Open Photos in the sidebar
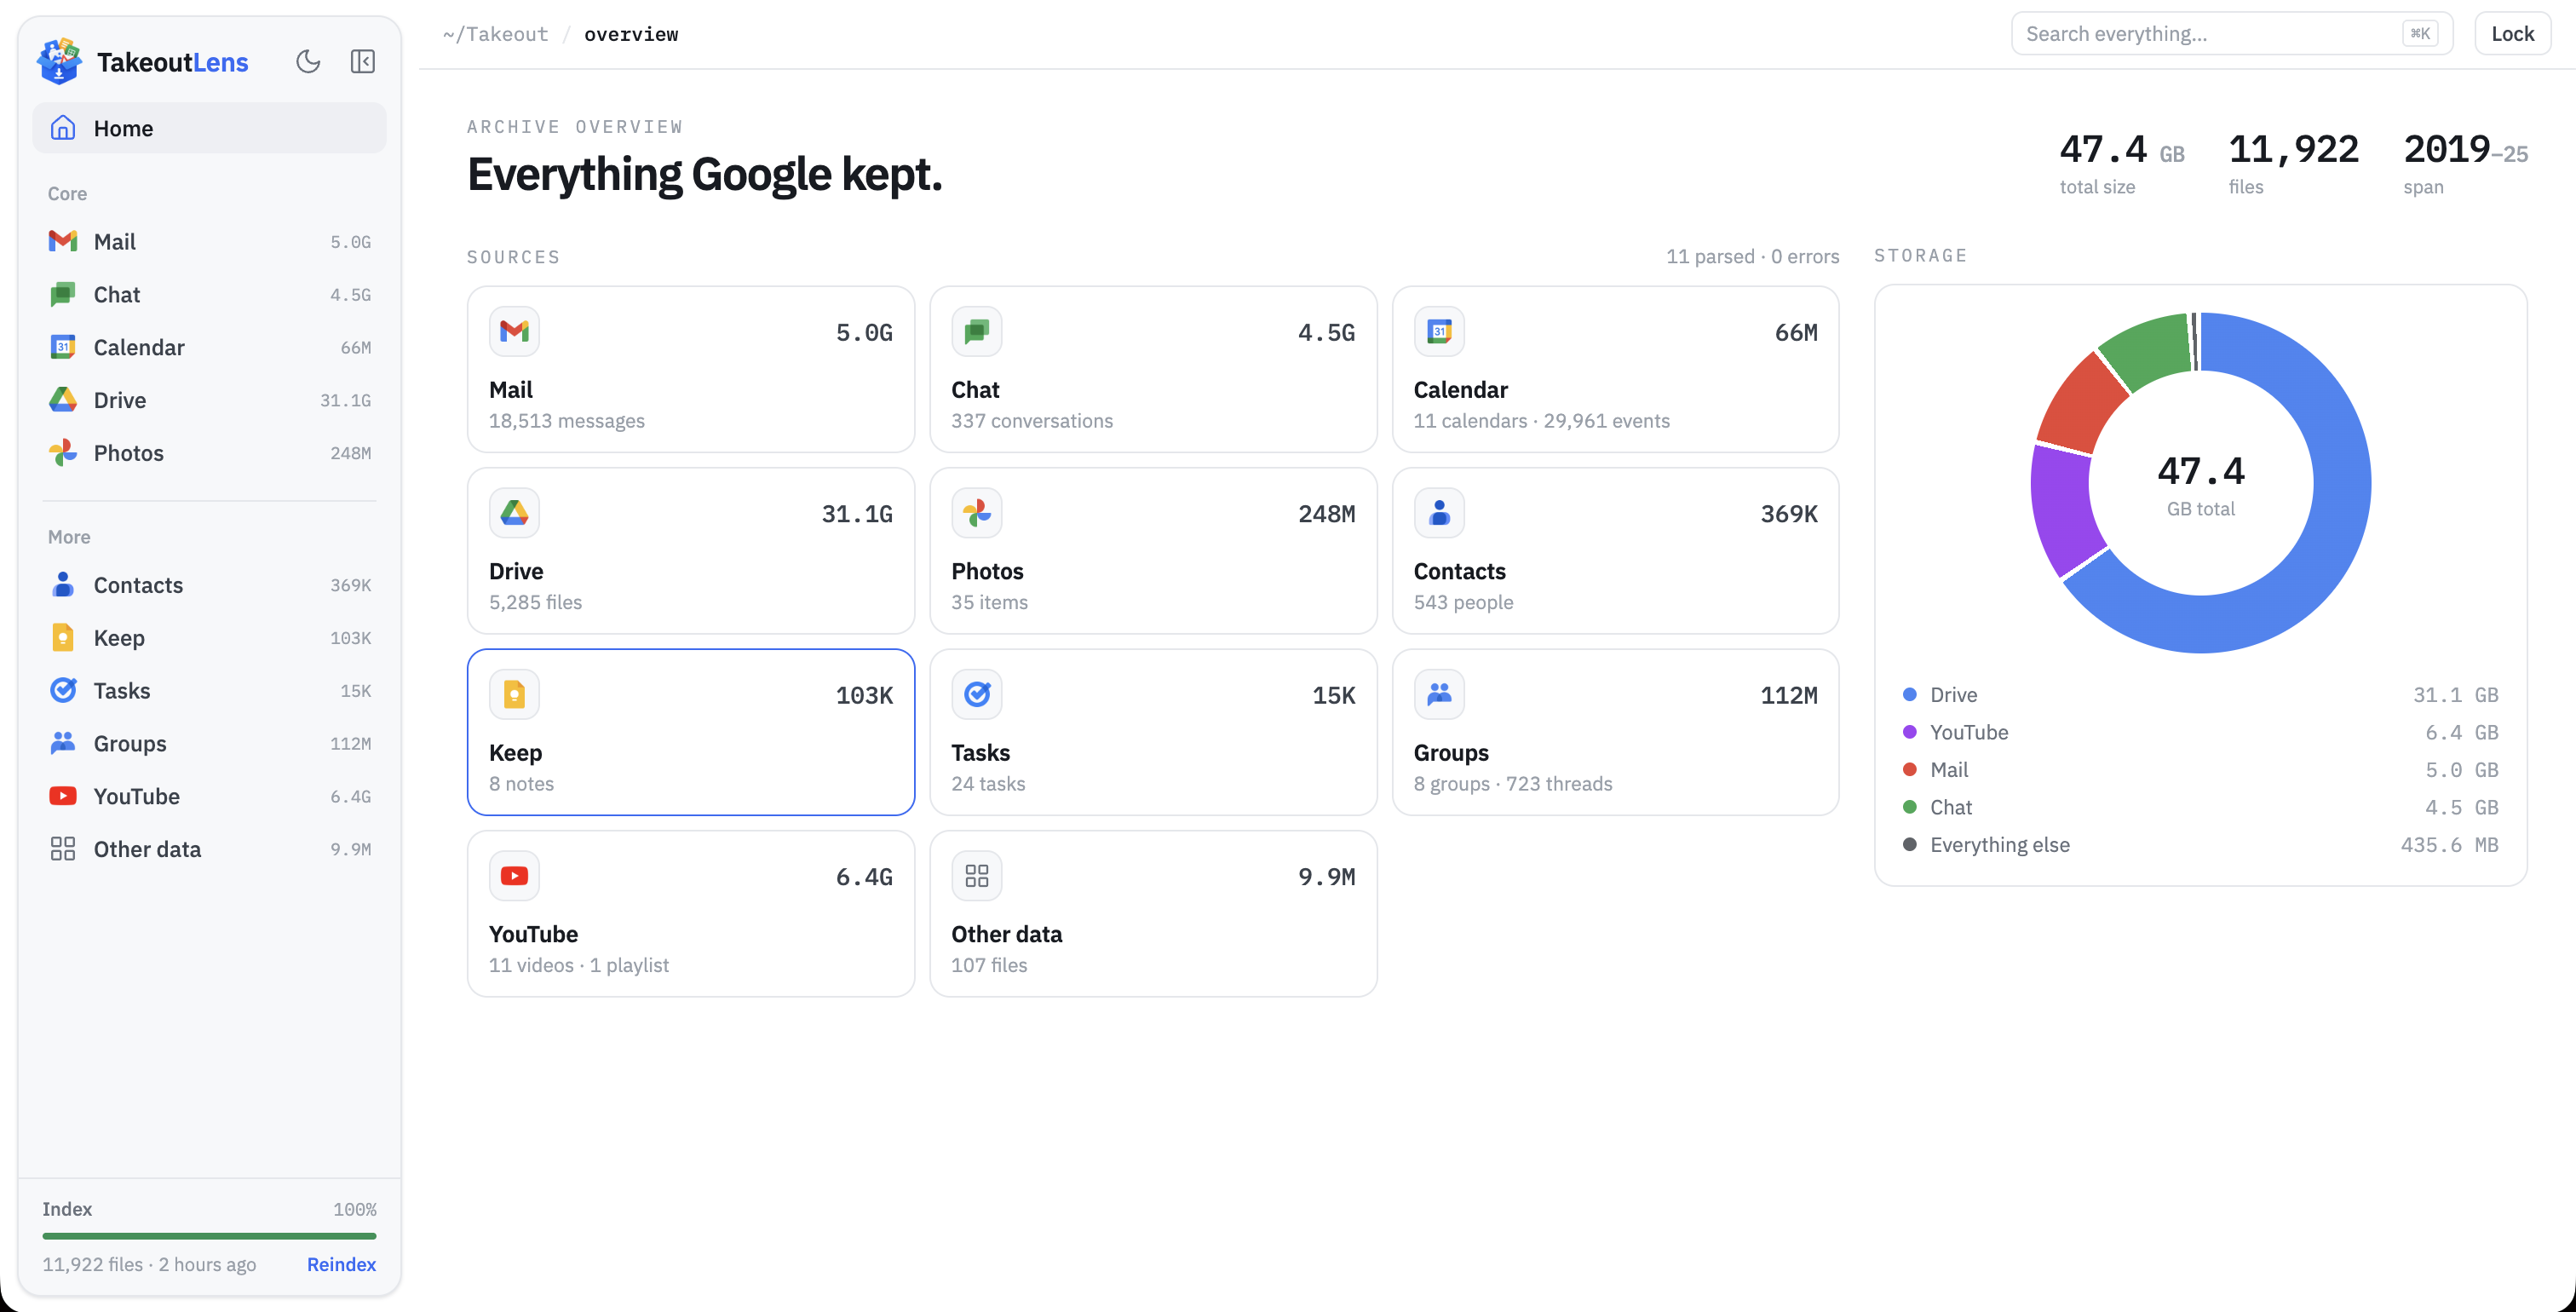The height and width of the screenshot is (1312, 2576). coord(209,453)
